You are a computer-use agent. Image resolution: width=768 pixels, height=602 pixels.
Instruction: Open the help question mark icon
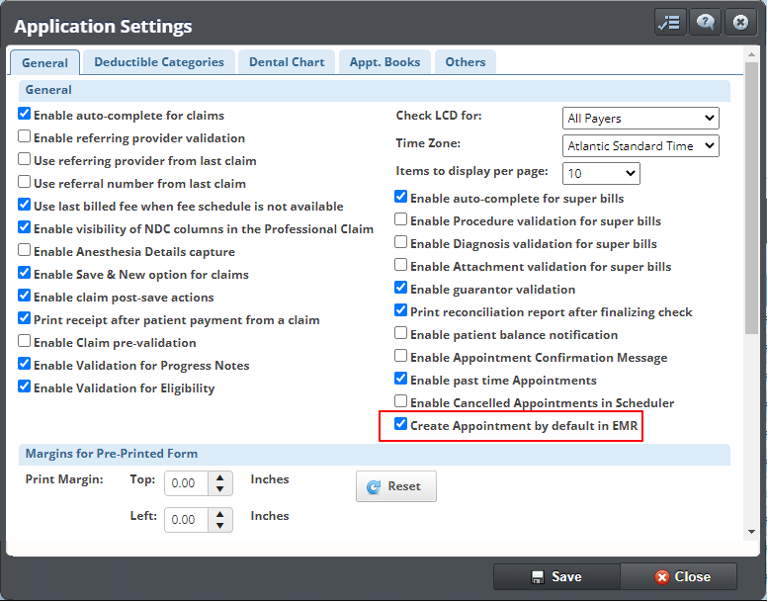pos(705,22)
